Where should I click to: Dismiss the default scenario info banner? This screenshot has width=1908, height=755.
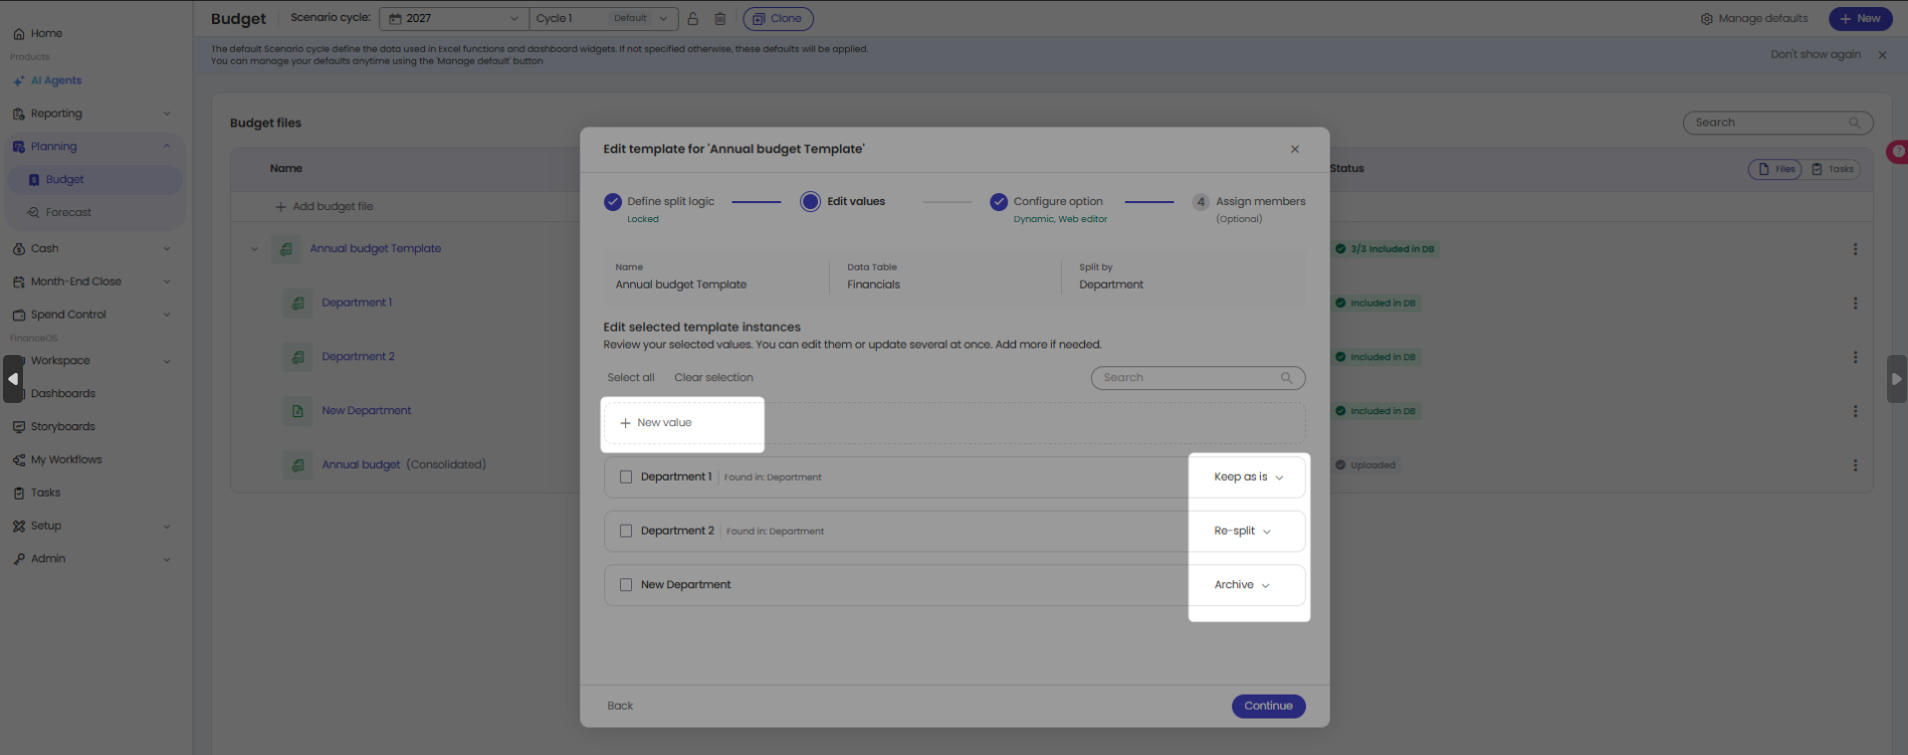(1882, 55)
